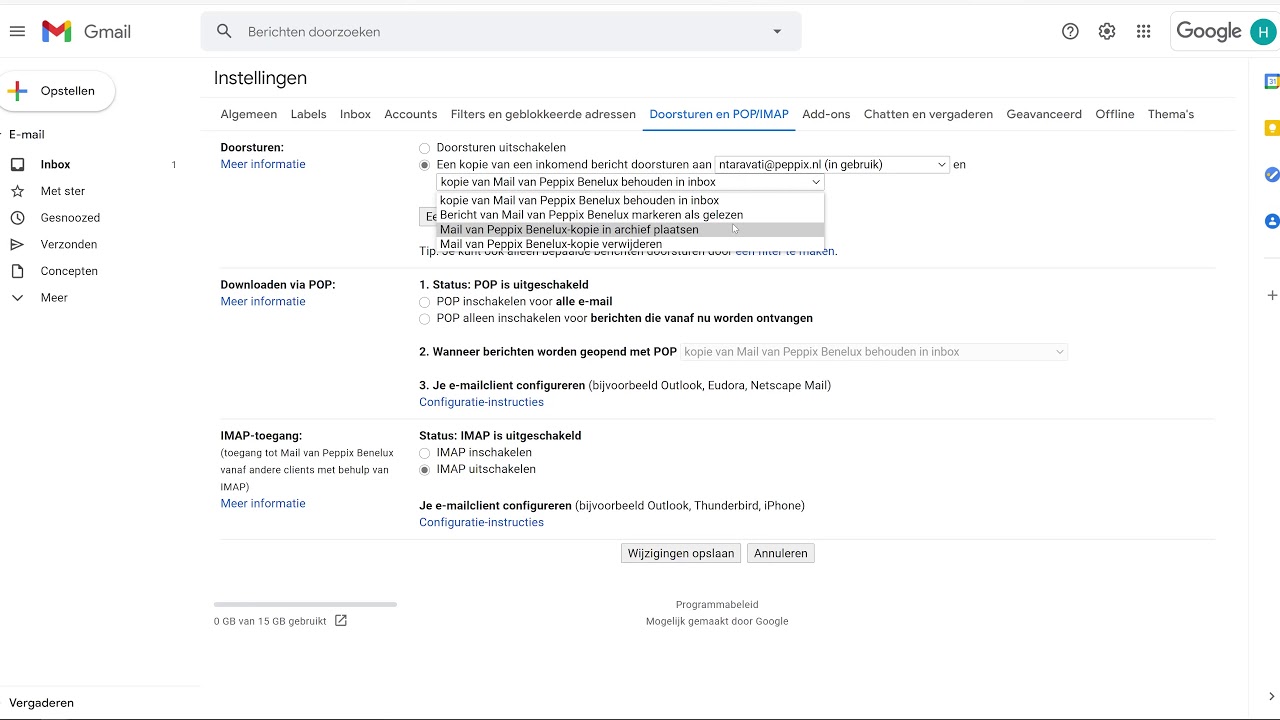Open storage details external link icon
Image resolution: width=1280 pixels, height=720 pixels.
pos(341,621)
